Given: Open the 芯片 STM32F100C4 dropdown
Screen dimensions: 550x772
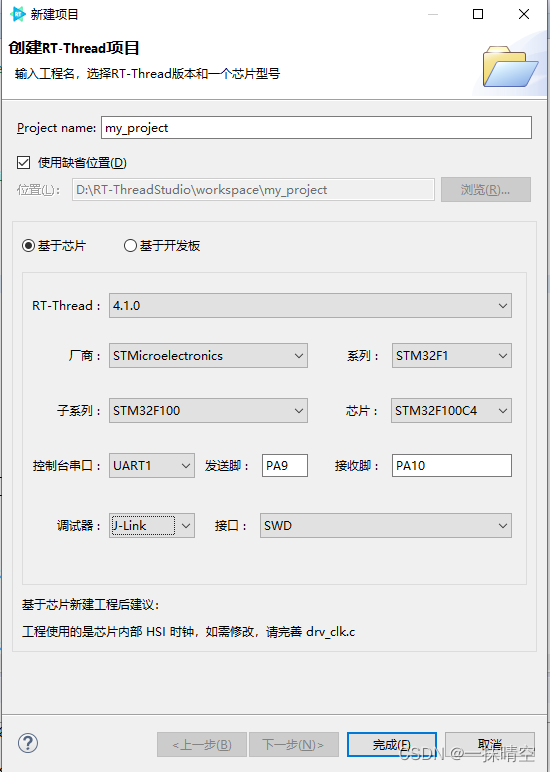Looking at the screenshot, I should 452,411.
